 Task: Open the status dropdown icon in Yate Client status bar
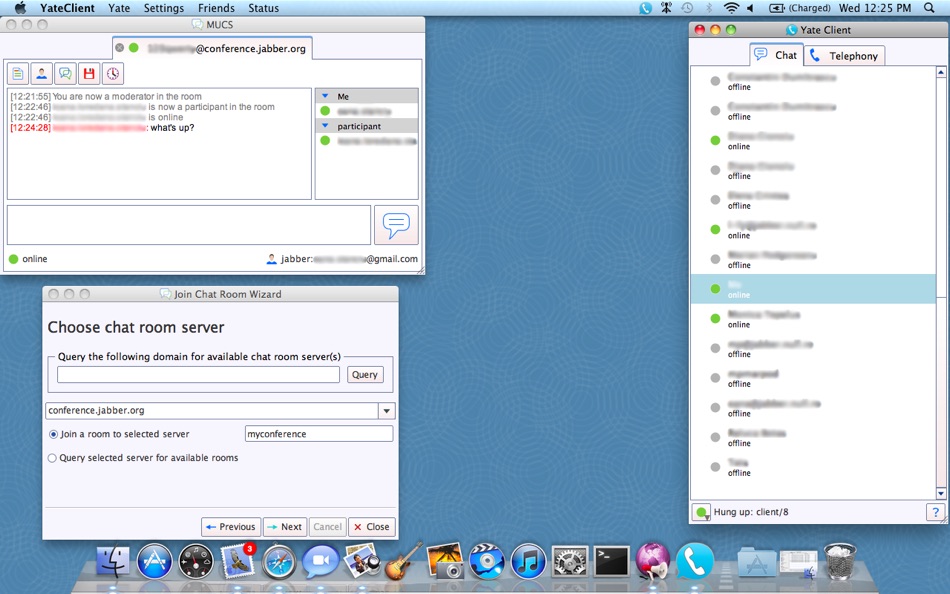702,513
